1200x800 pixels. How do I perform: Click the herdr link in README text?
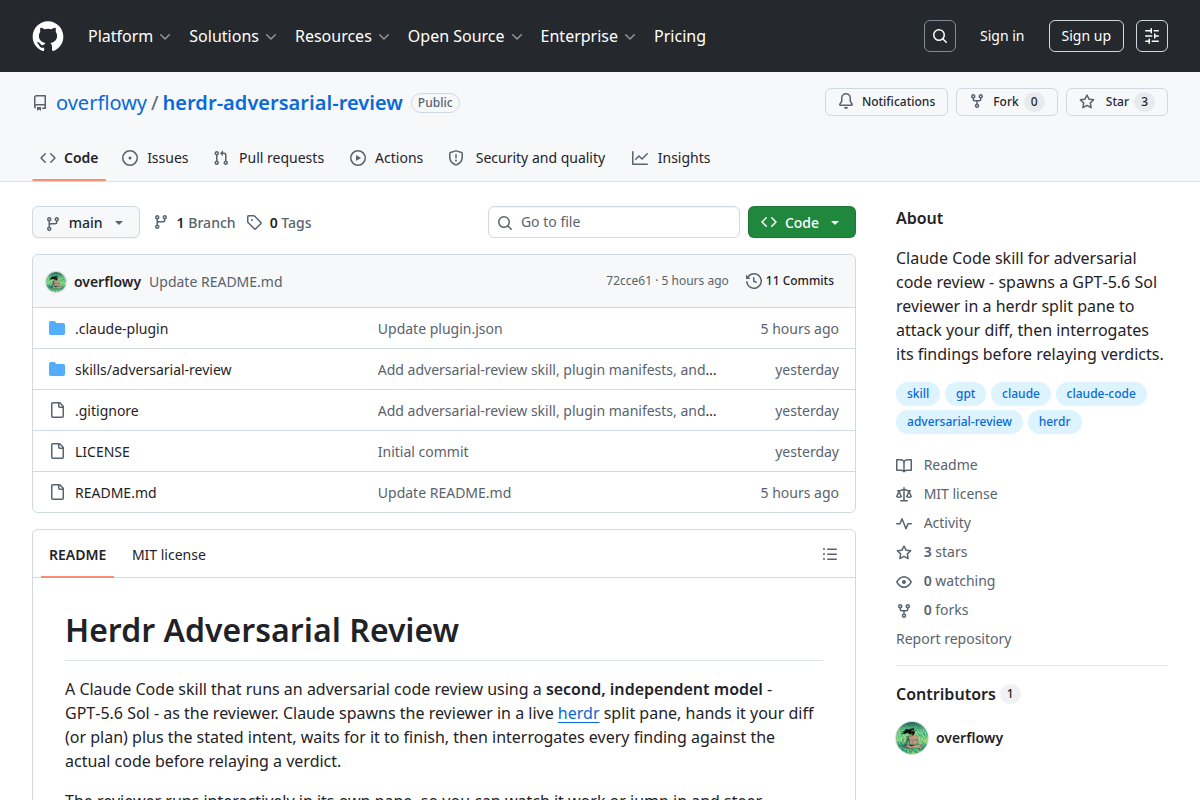tap(578, 714)
